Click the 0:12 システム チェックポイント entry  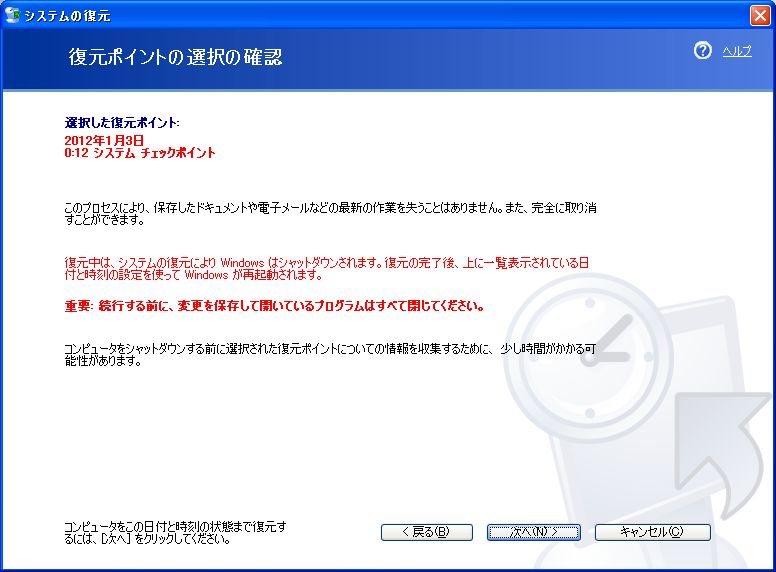140,153
